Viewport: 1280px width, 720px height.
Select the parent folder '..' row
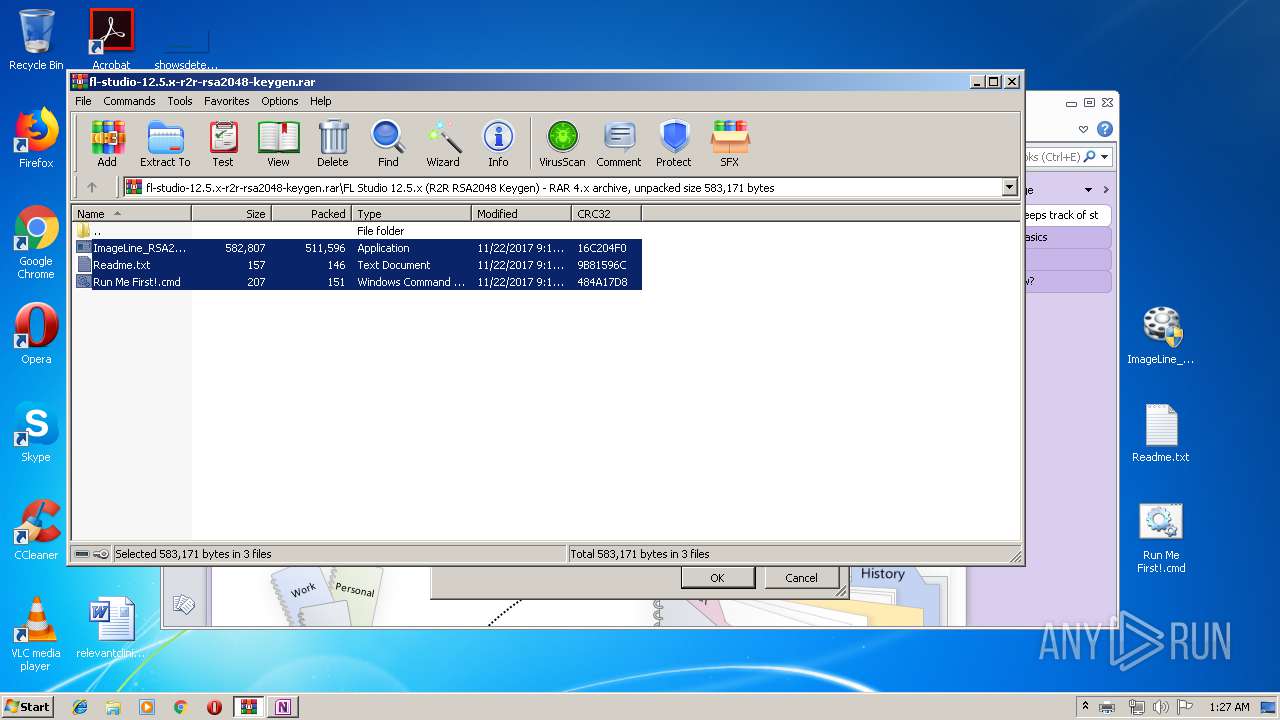(x=357, y=231)
